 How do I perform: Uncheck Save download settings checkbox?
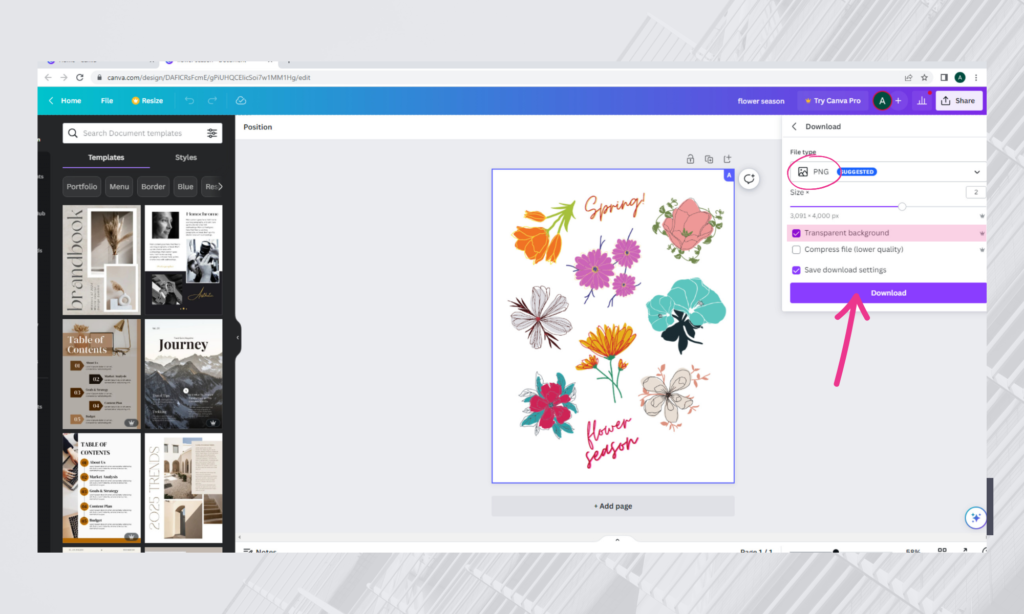pyautogui.click(x=796, y=270)
